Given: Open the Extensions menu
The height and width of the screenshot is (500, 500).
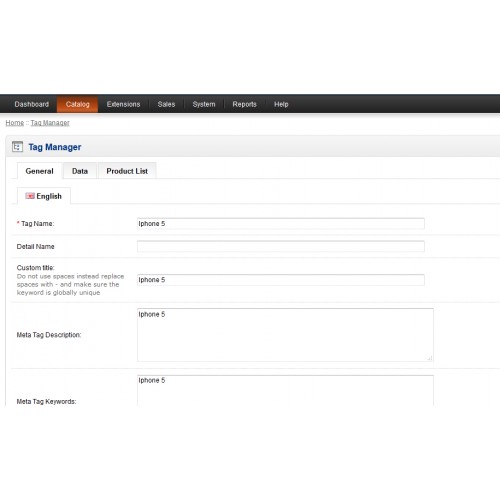Looking at the screenshot, I should 123,104.
